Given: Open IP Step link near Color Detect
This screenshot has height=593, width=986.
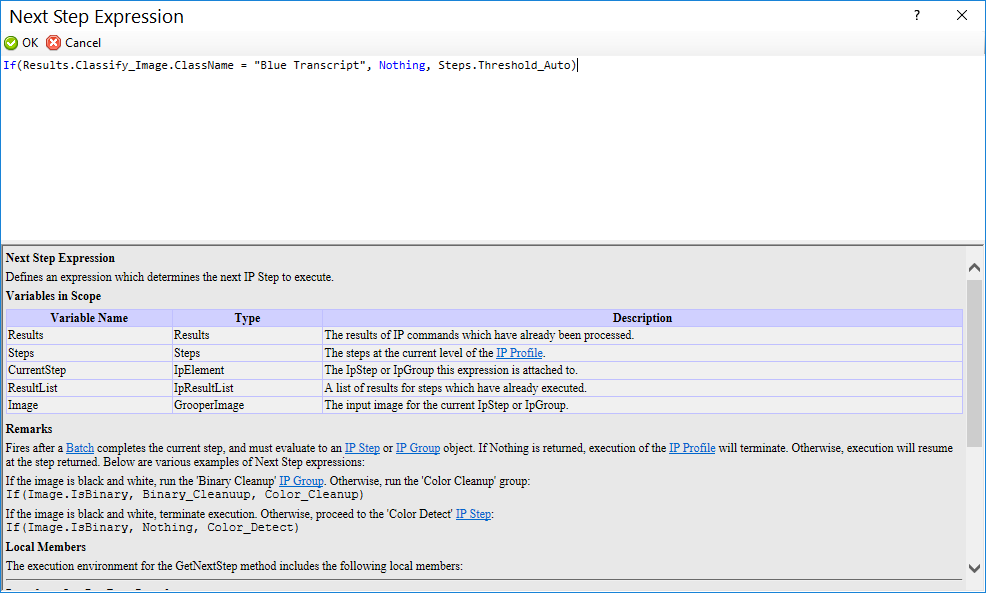Looking at the screenshot, I should coord(473,514).
